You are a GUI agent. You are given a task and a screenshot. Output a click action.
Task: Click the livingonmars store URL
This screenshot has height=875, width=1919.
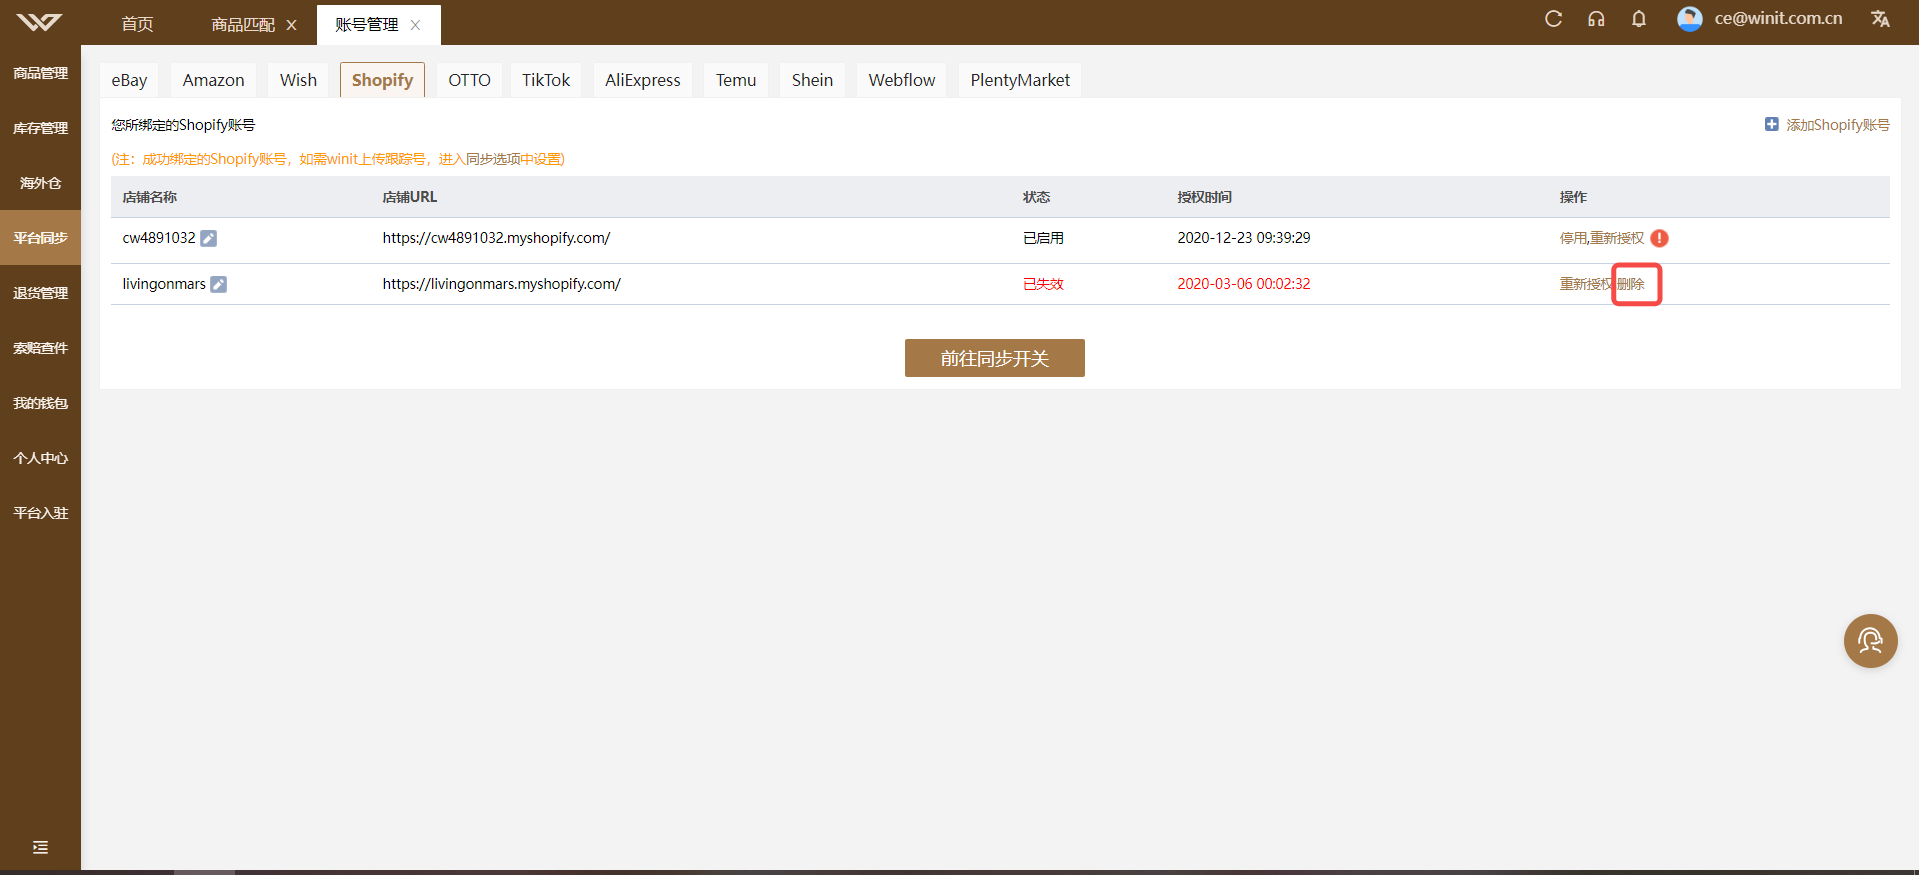click(x=502, y=284)
